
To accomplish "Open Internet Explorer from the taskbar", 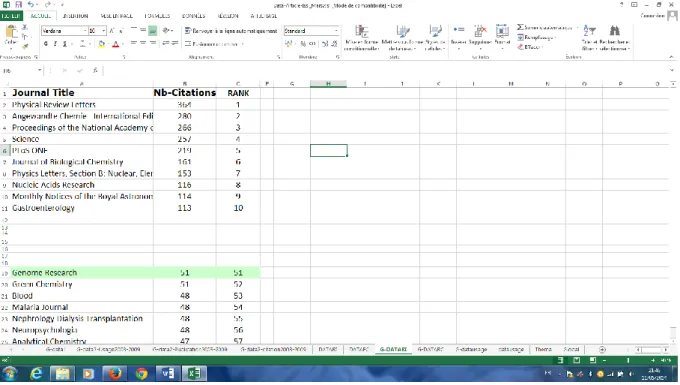I will (36, 373).
